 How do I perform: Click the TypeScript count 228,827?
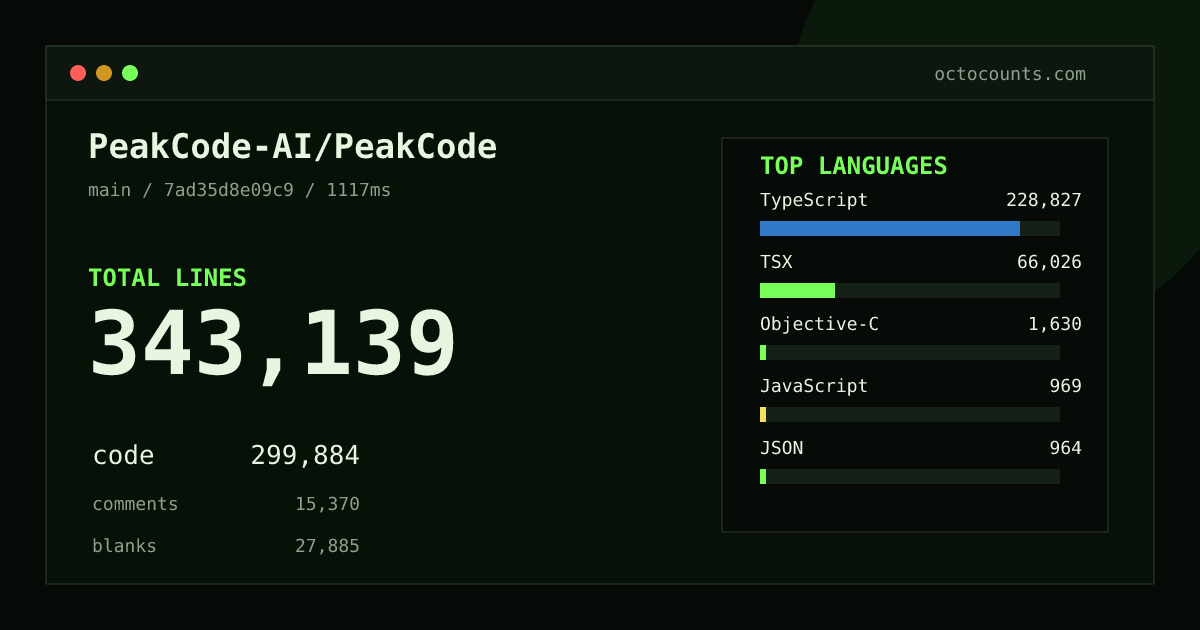tap(1044, 200)
